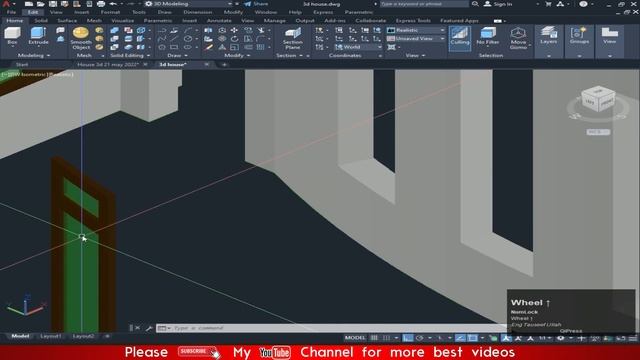Click the Extrude tool icon
The image size is (640, 360).
click(38, 36)
